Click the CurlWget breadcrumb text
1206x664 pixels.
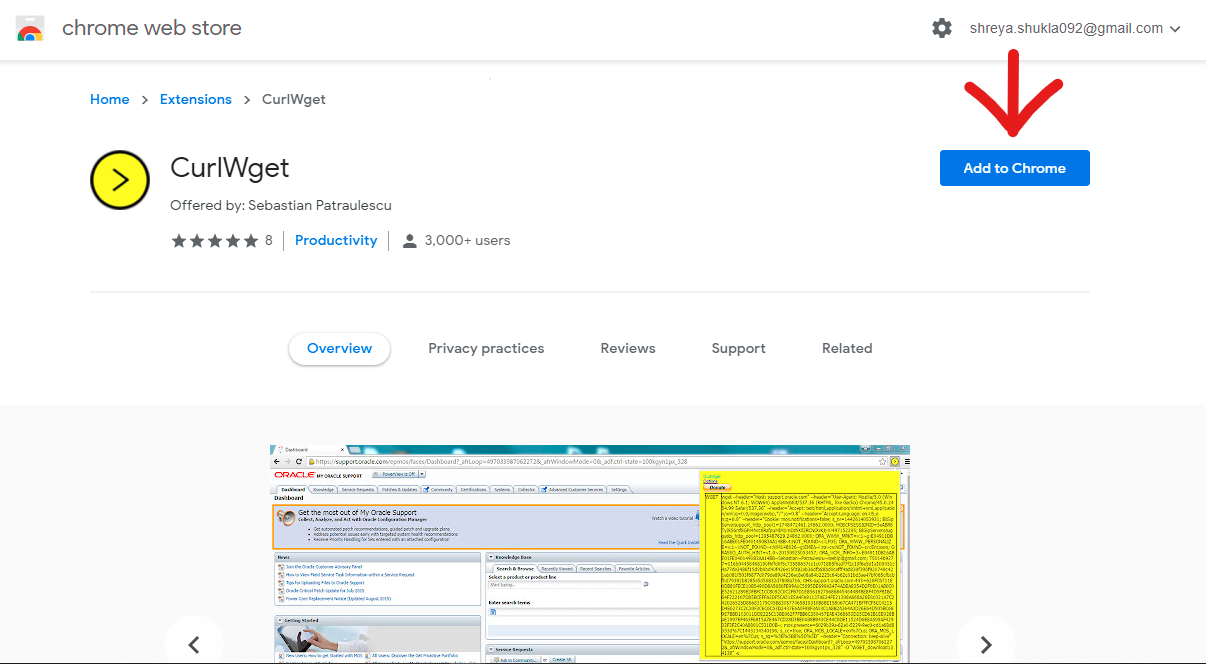click(x=294, y=99)
